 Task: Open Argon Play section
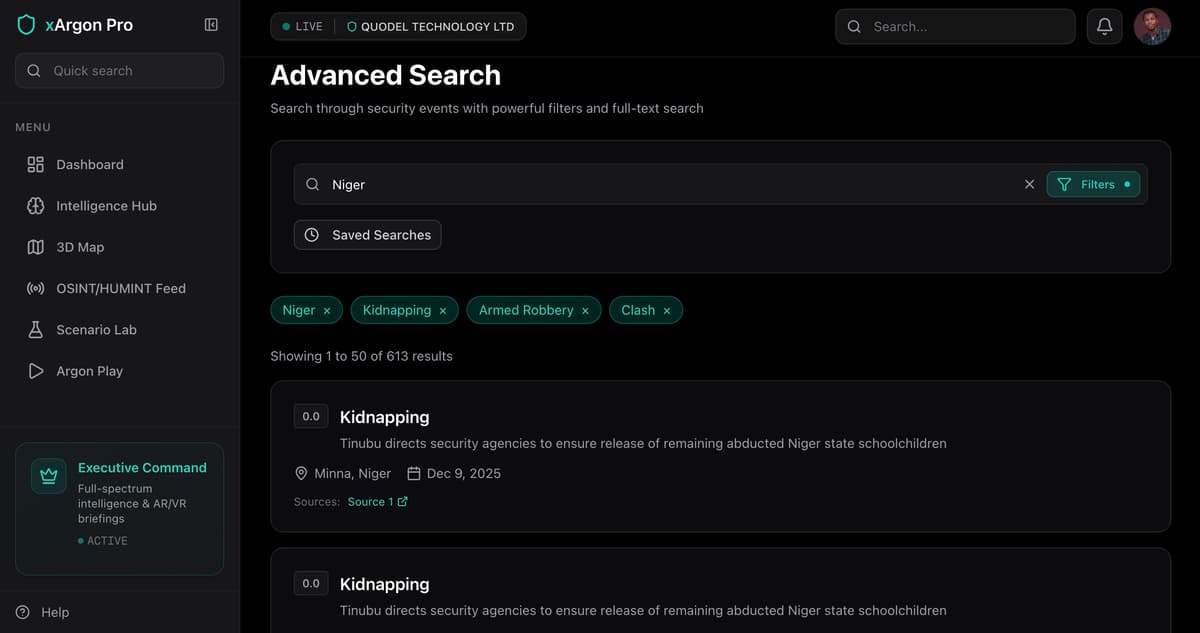pyautogui.click(x=89, y=371)
